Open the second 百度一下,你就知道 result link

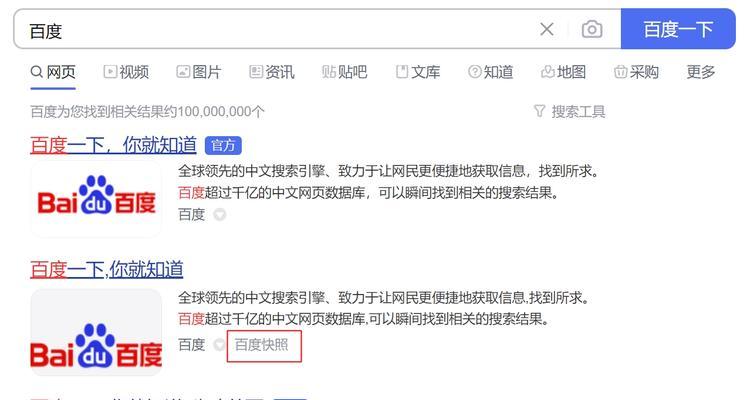click(x=107, y=269)
